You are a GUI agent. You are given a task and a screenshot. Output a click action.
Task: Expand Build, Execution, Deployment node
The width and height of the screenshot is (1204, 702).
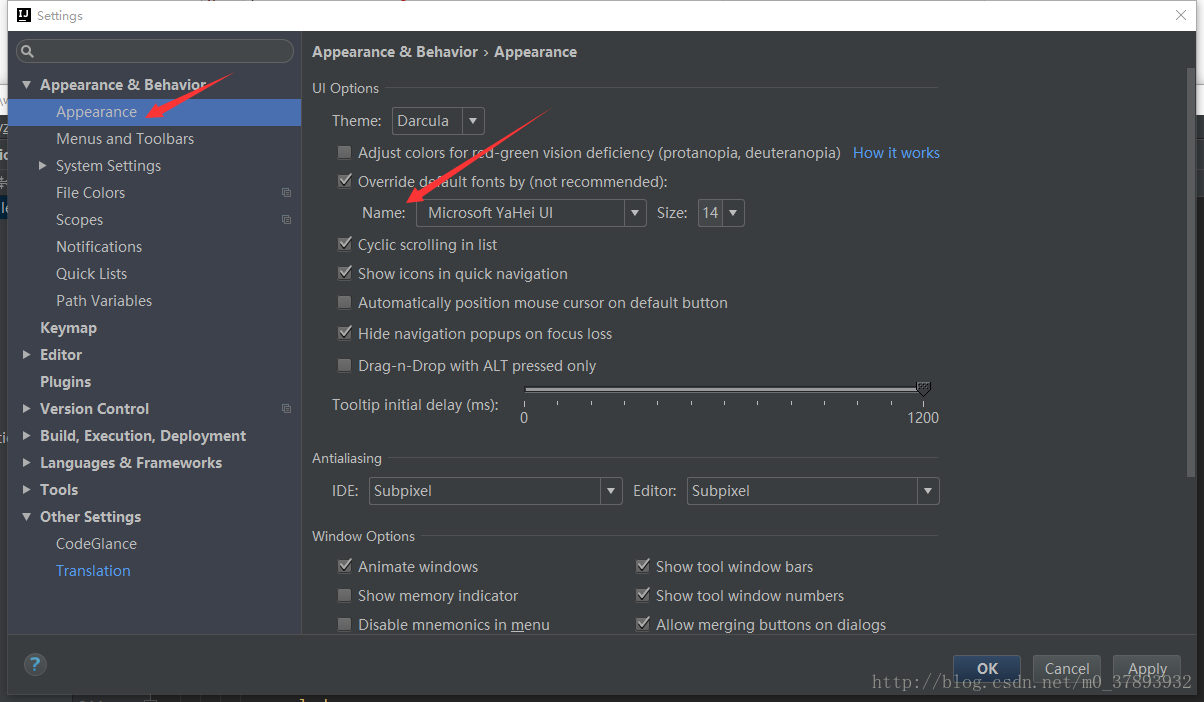[27, 436]
